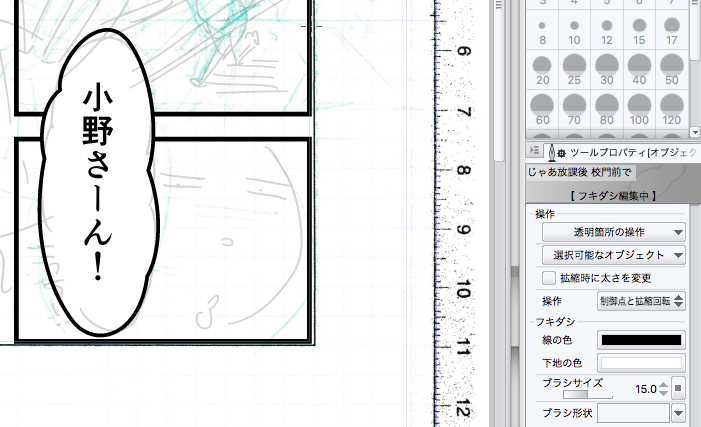This screenshot has height=427, width=701.
Task: Open the Tool Property panel menu icon
Action: (x=534, y=150)
